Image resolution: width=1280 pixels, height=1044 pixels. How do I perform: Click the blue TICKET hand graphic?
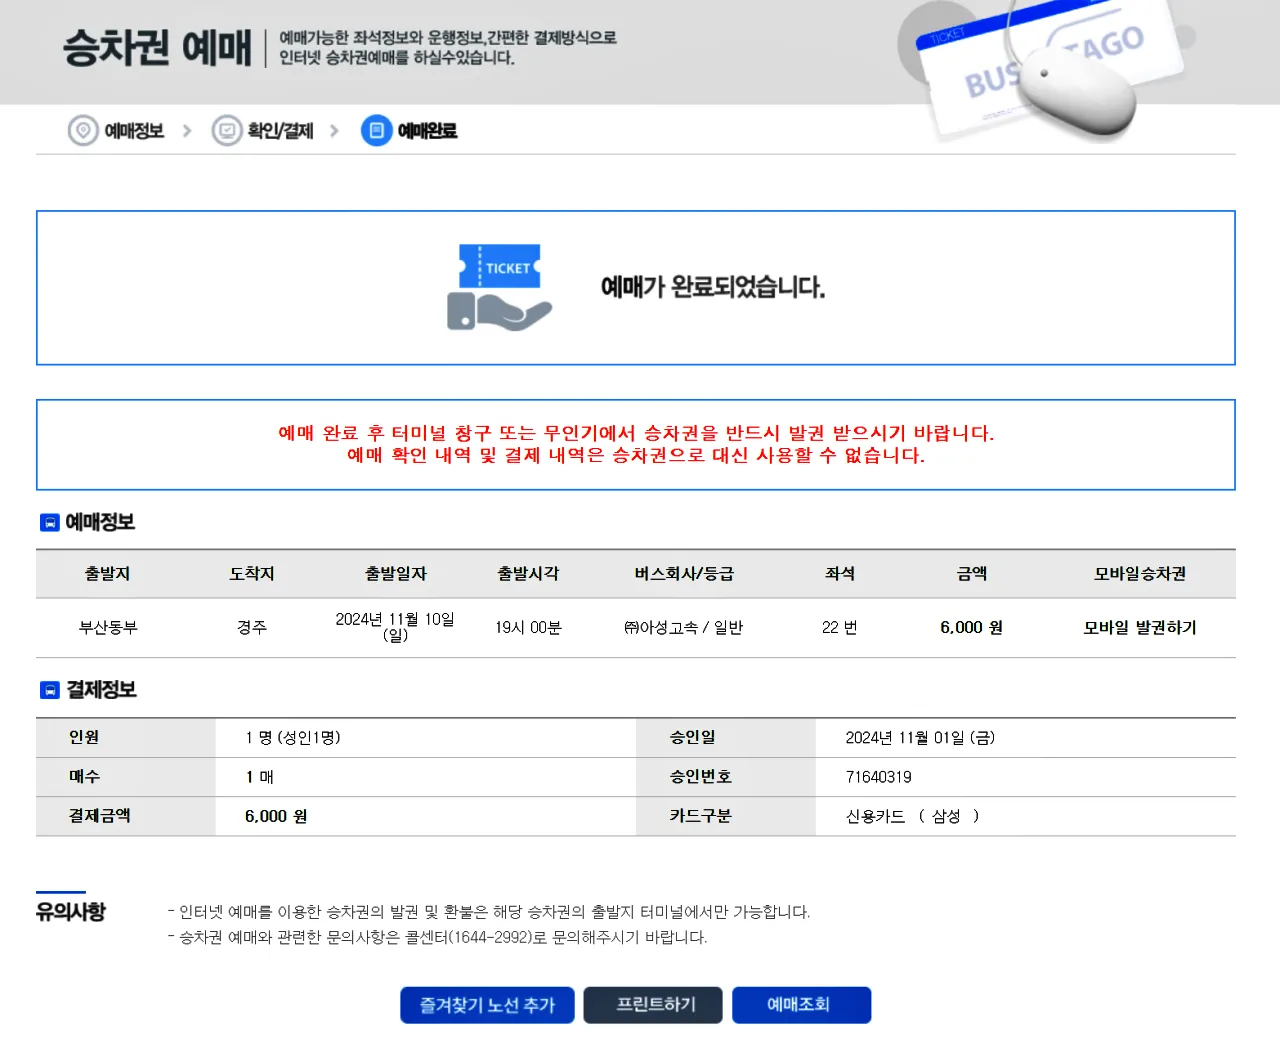pos(499,287)
